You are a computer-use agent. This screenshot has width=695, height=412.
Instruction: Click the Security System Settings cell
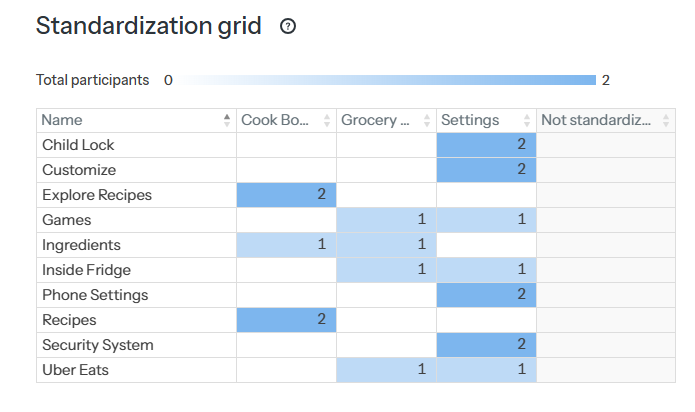point(486,345)
